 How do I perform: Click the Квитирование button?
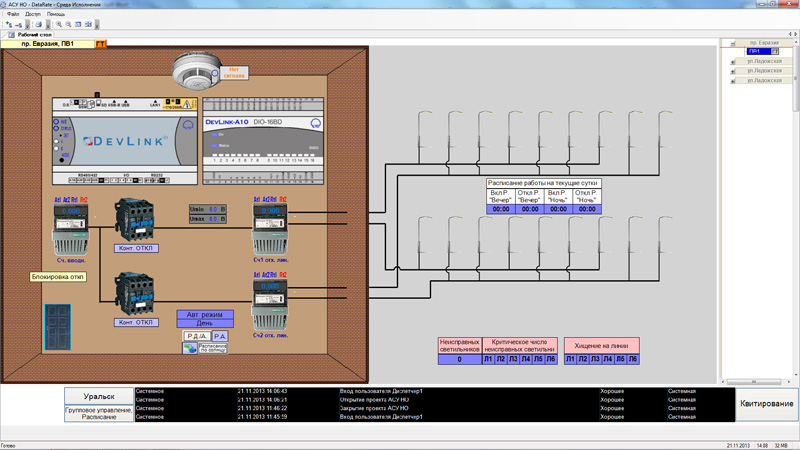(x=767, y=404)
